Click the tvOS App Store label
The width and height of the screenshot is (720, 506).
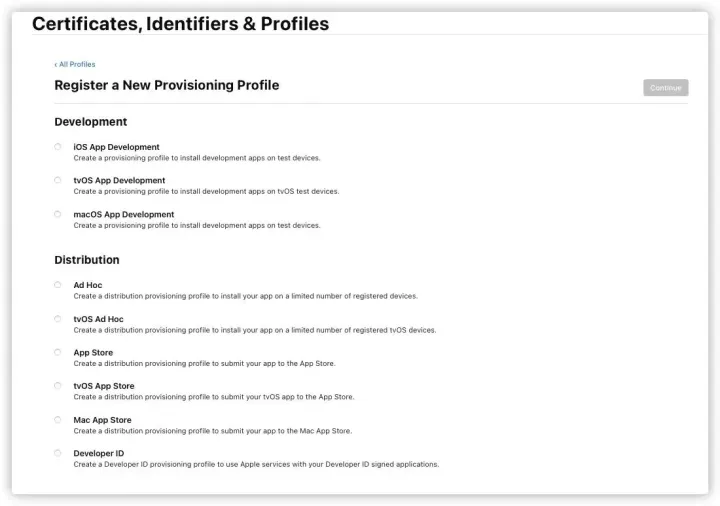pos(104,386)
